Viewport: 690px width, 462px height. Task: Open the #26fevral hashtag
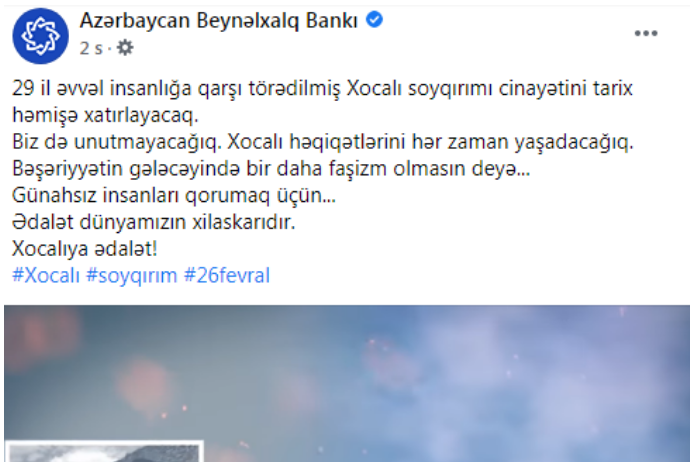(227, 275)
